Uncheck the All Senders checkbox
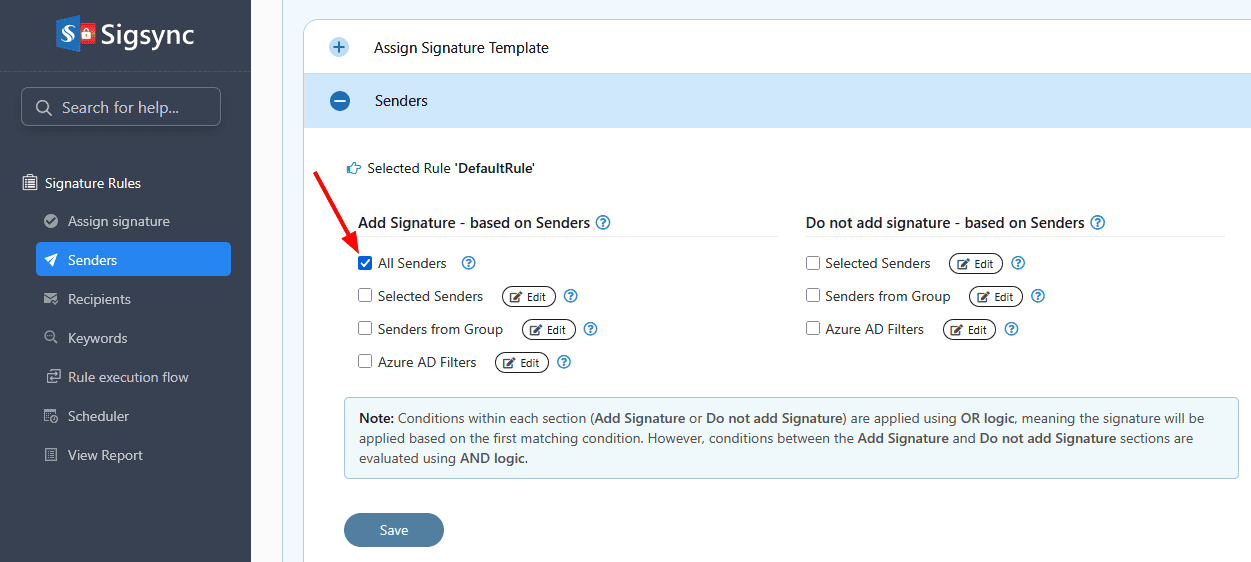 point(365,263)
